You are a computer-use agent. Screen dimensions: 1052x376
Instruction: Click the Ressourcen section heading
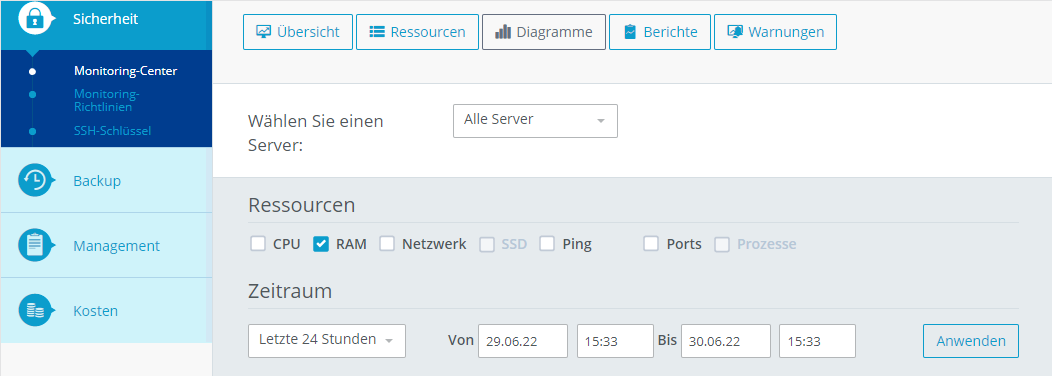pos(301,205)
